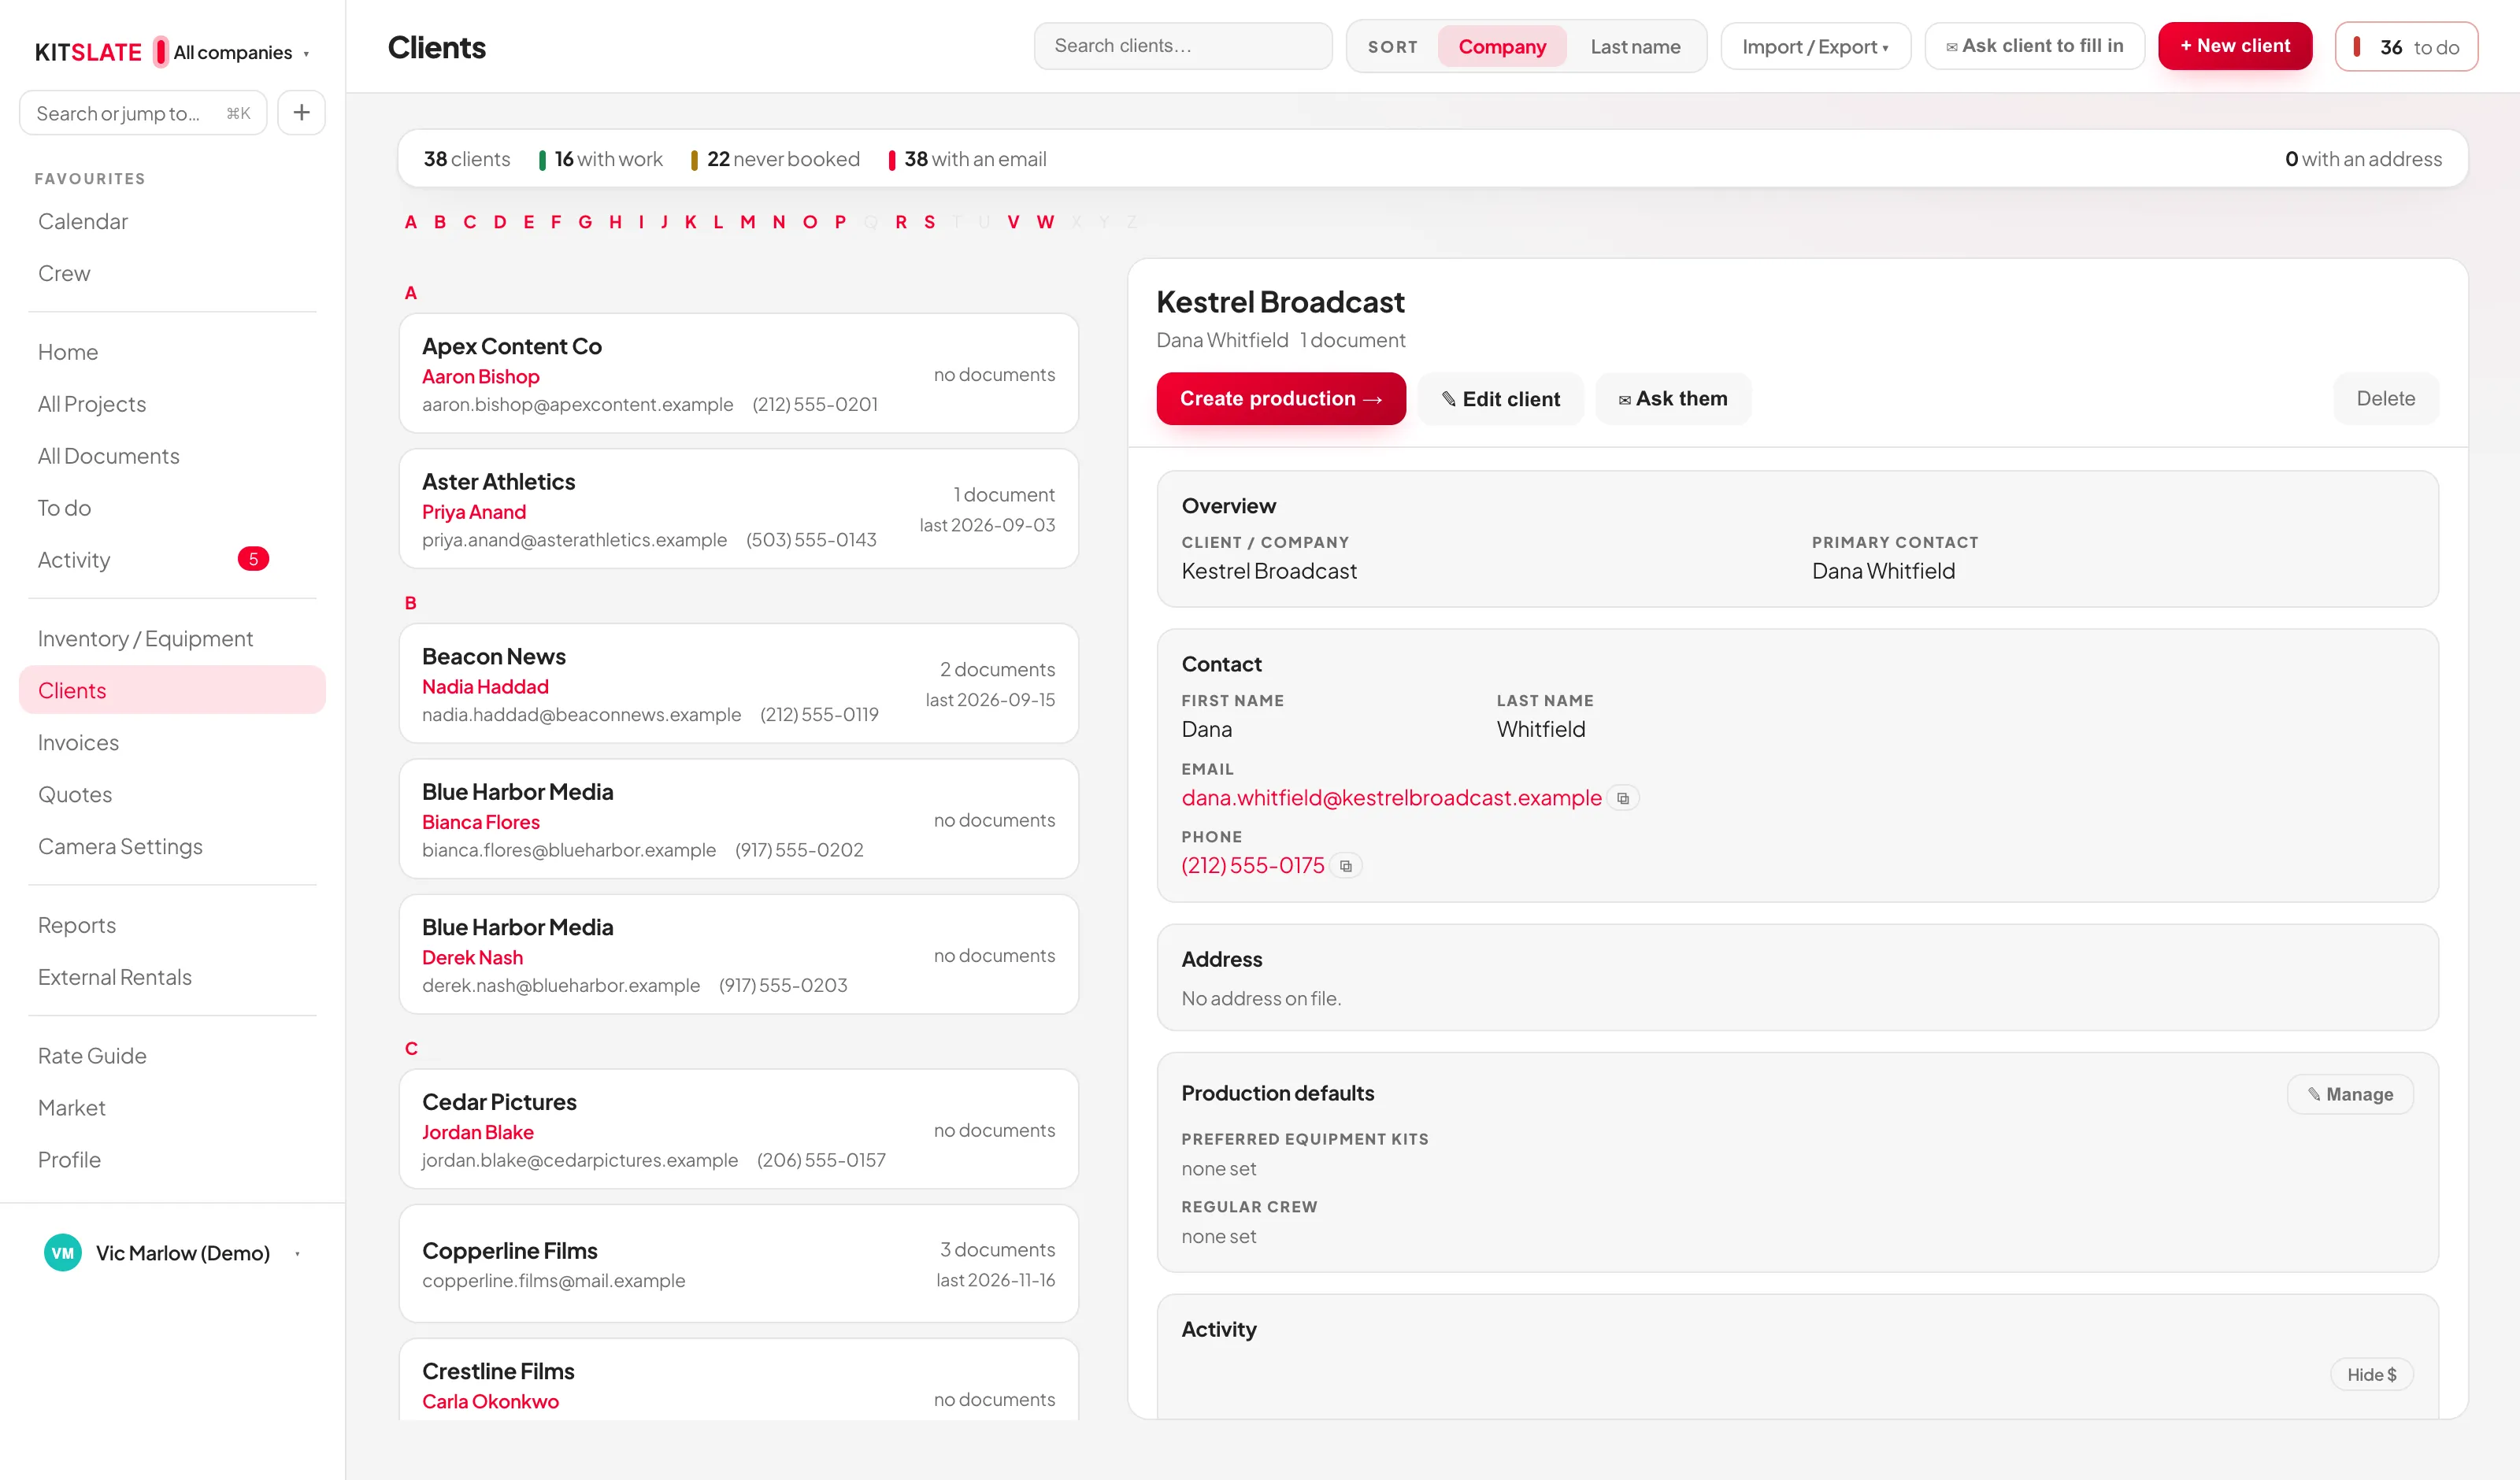Open the 36 to do counter
The height and width of the screenshot is (1480, 2520).
(2406, 47)
